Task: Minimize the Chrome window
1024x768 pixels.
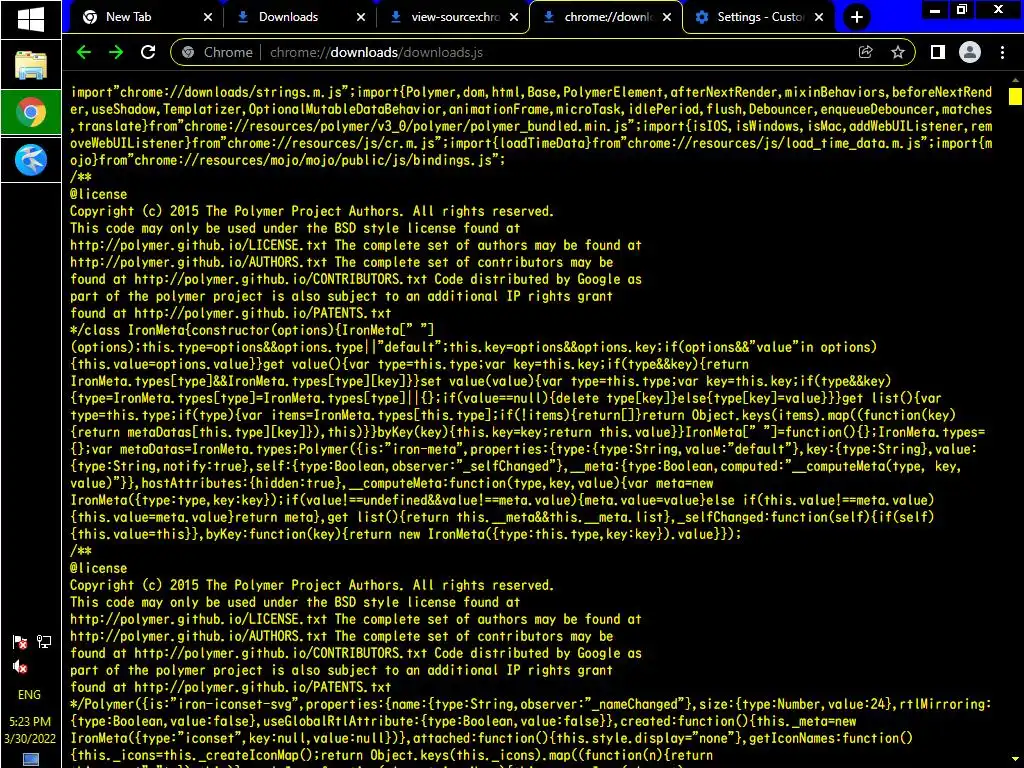Action: 935,10
